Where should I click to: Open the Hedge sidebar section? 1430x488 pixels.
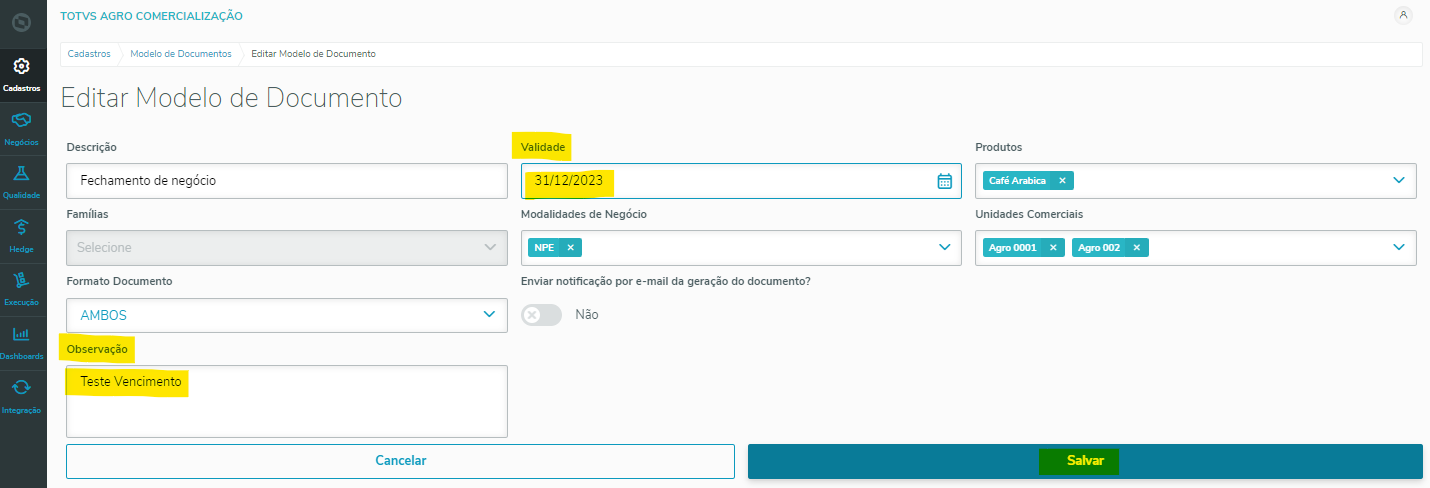tap(22, 236)
